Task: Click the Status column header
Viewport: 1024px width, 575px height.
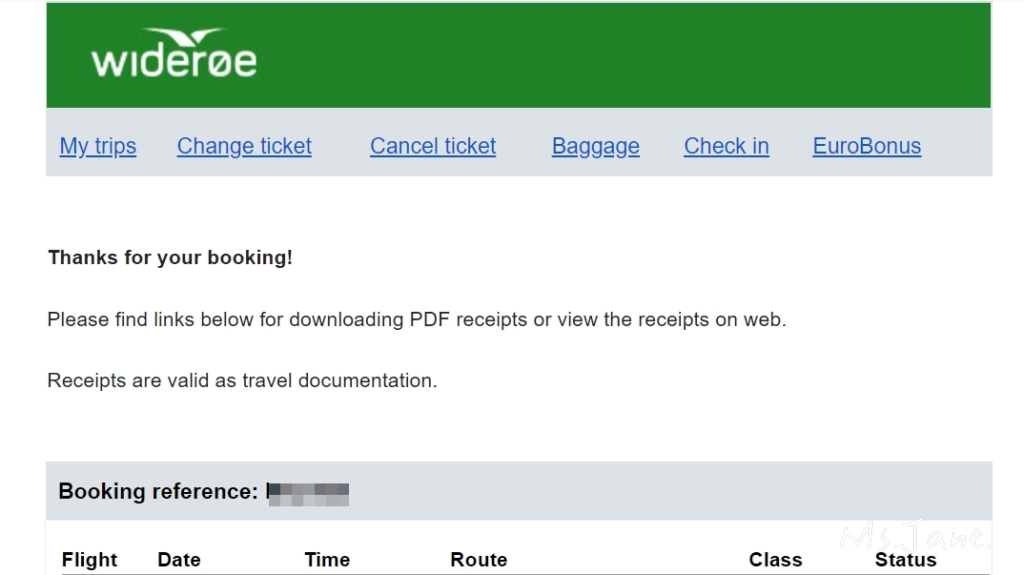Action: pos(905,560)
